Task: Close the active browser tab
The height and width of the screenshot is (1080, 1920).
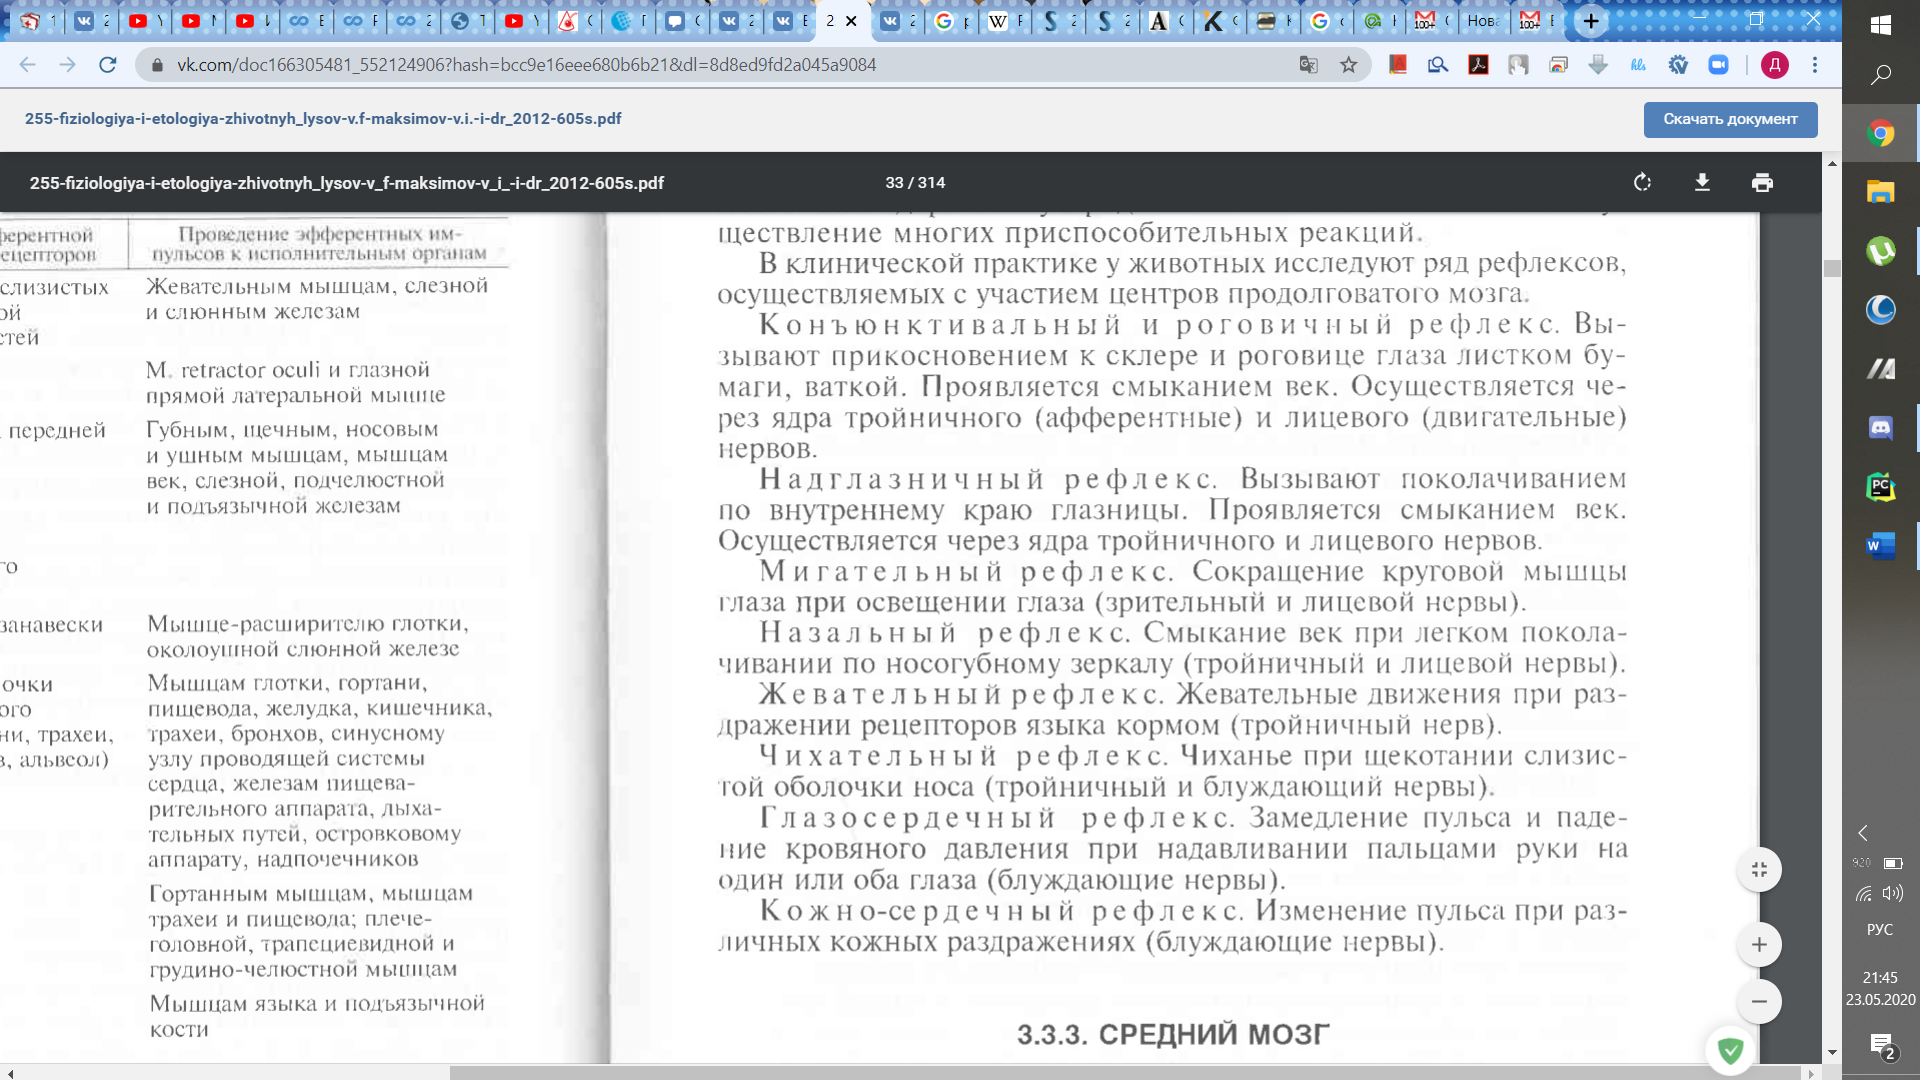Action: (852, 21)
